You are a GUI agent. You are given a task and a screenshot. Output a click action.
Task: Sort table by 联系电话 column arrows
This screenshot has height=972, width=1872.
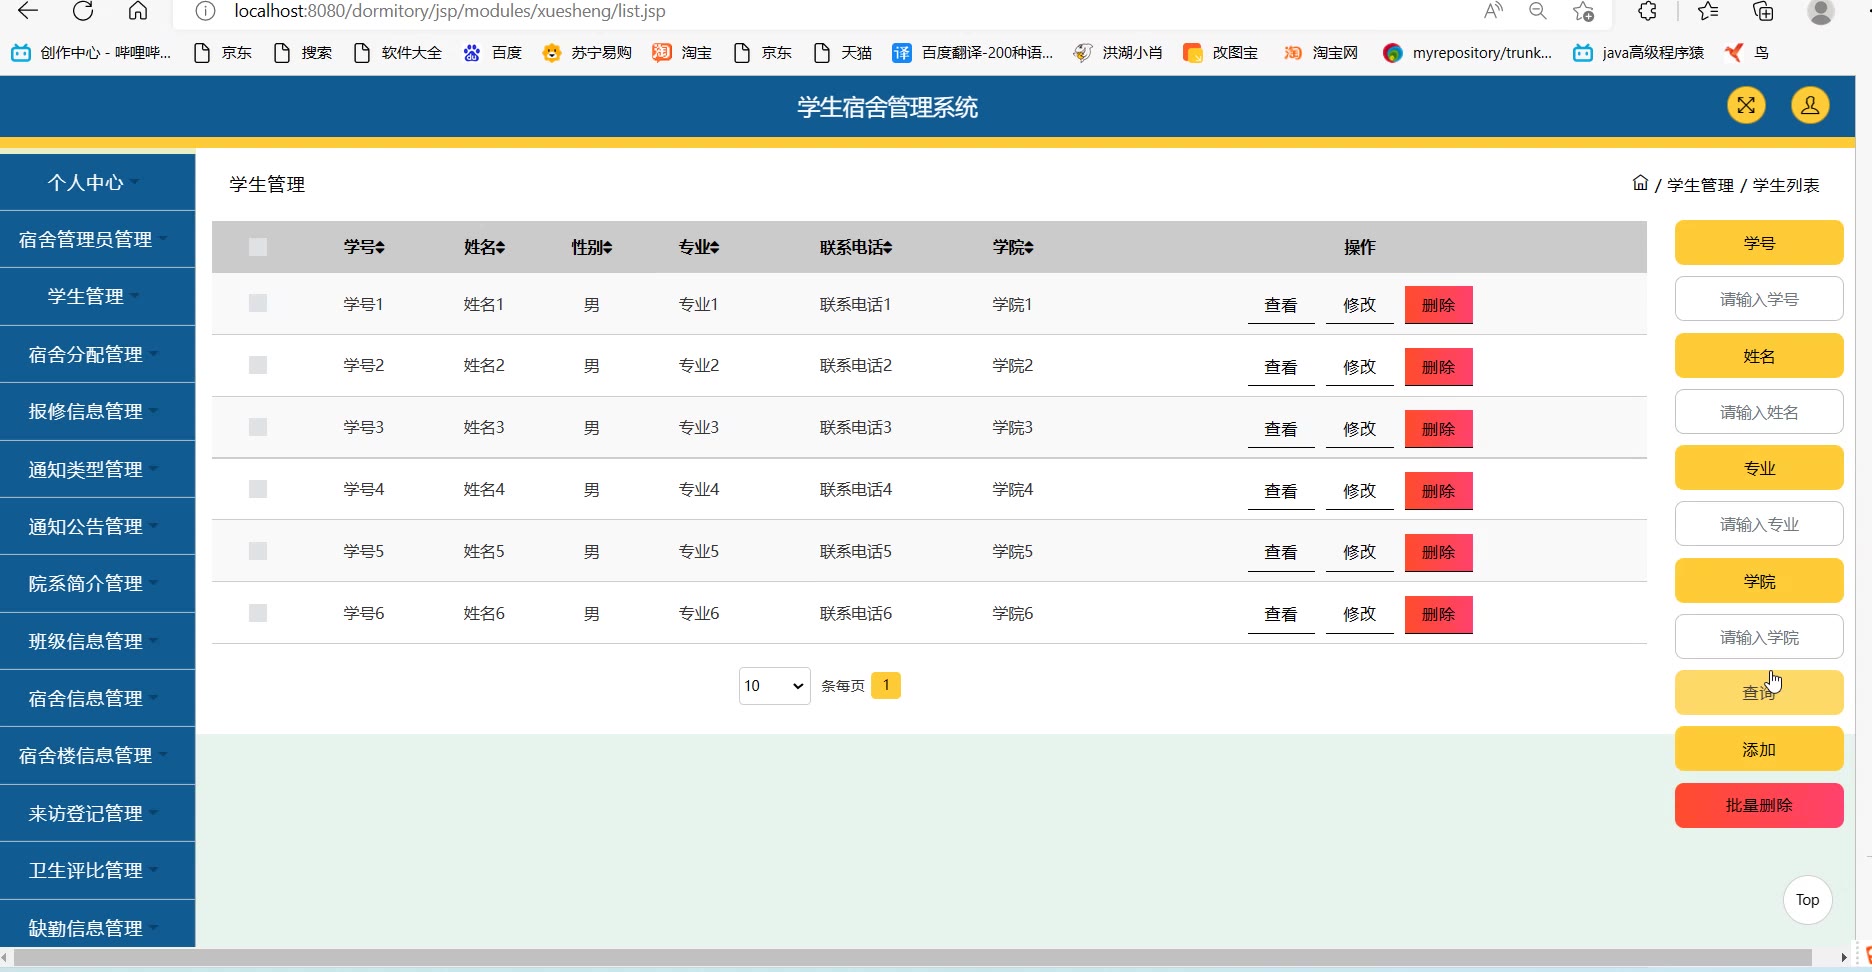pos(887,248)
